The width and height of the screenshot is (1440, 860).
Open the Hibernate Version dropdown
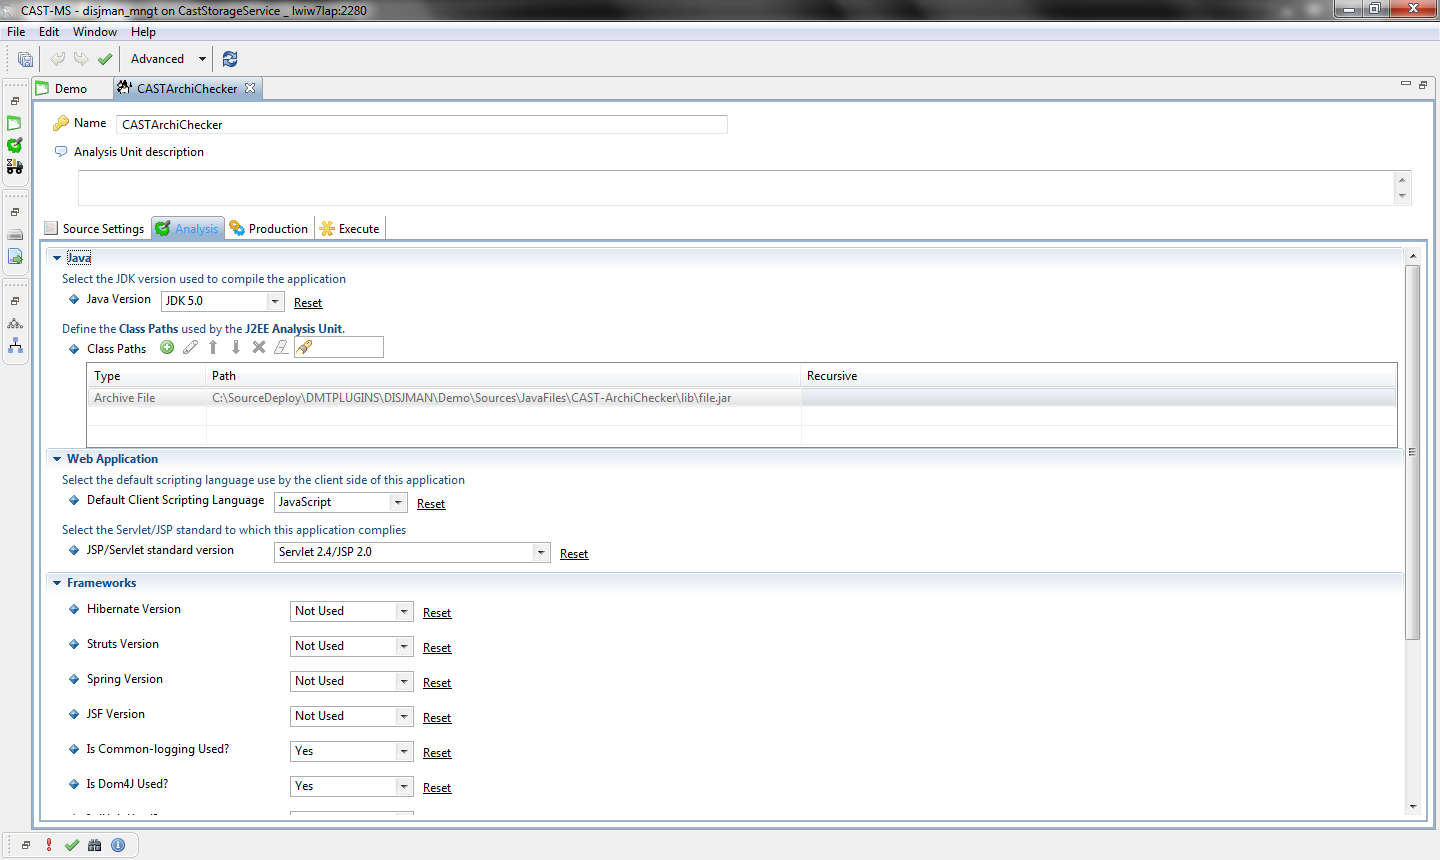pyautogui.click(x=403, y=611)
